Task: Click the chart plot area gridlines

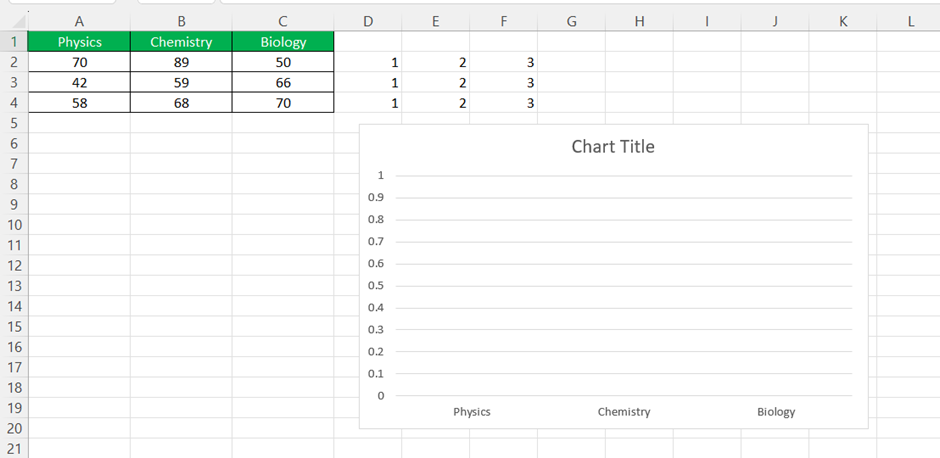Action: click(x=623, y=285)
